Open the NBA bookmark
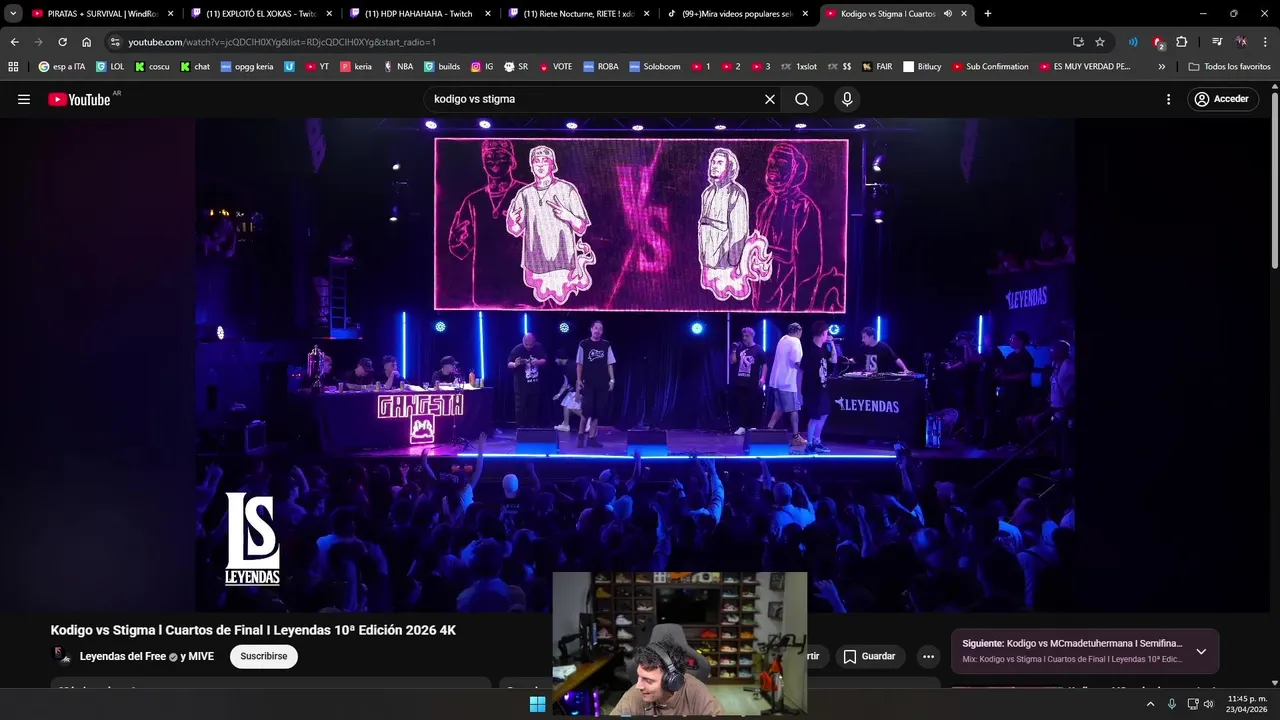 (398, 67)
